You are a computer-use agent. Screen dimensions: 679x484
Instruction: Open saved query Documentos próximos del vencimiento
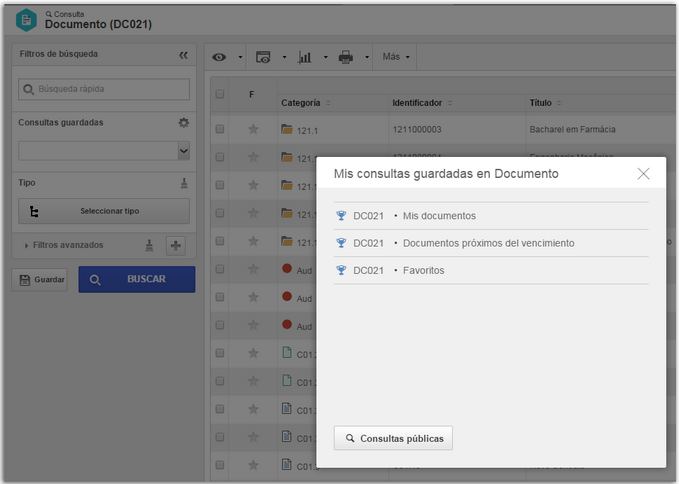coord(491,243)
